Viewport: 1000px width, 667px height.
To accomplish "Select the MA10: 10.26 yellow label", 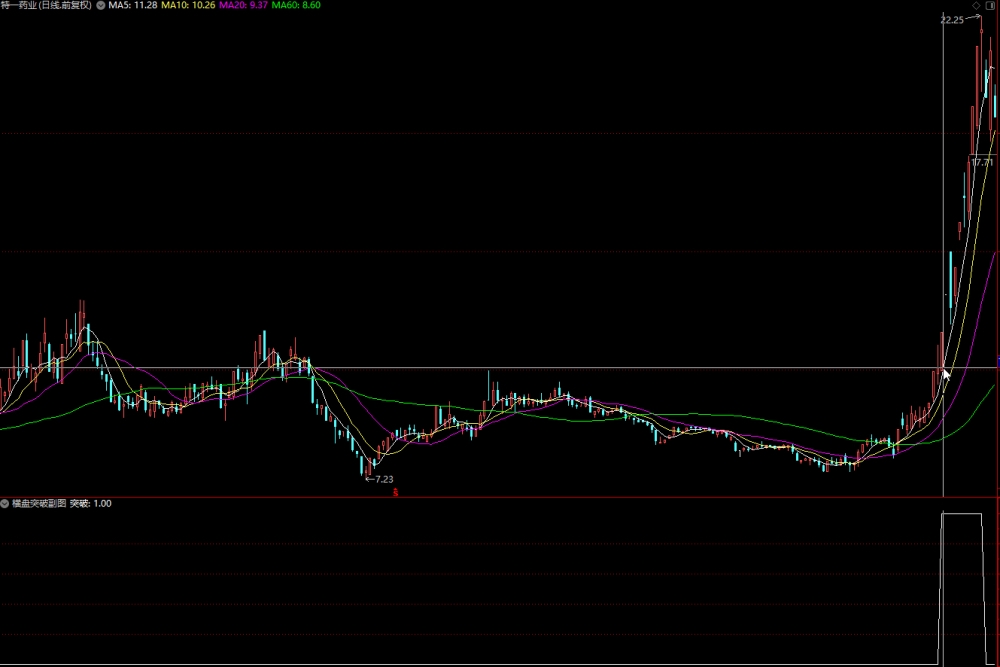I will pyautogui.click(x=188, y=5).
